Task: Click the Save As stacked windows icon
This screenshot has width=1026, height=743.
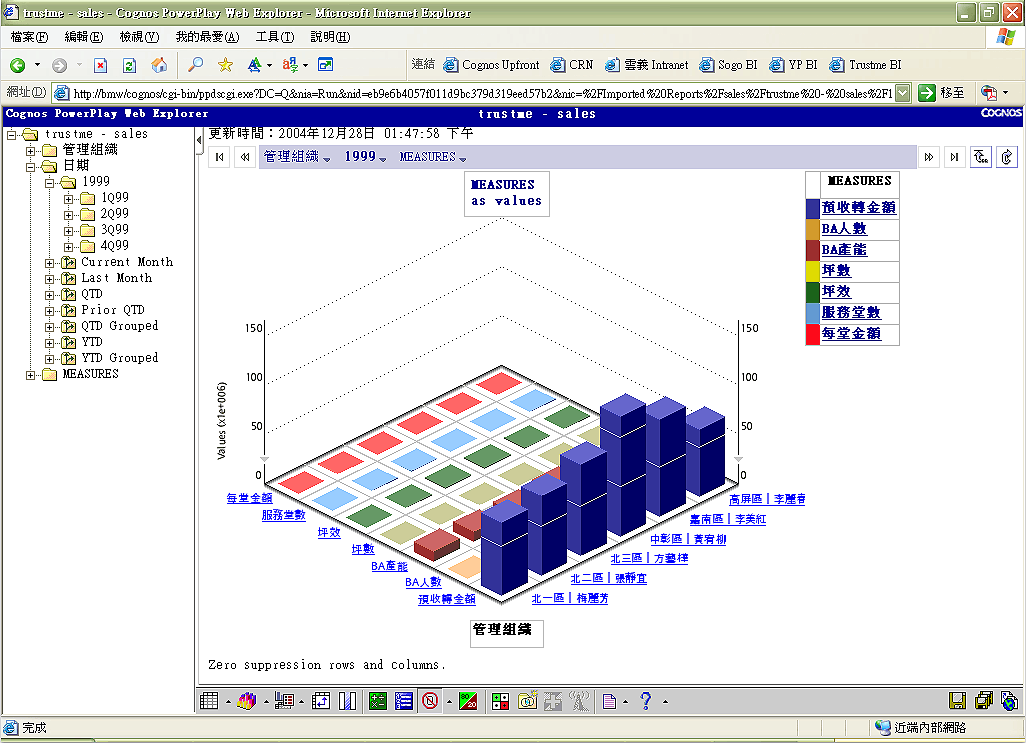Action: pyautogui.click(x=983, y=701)
